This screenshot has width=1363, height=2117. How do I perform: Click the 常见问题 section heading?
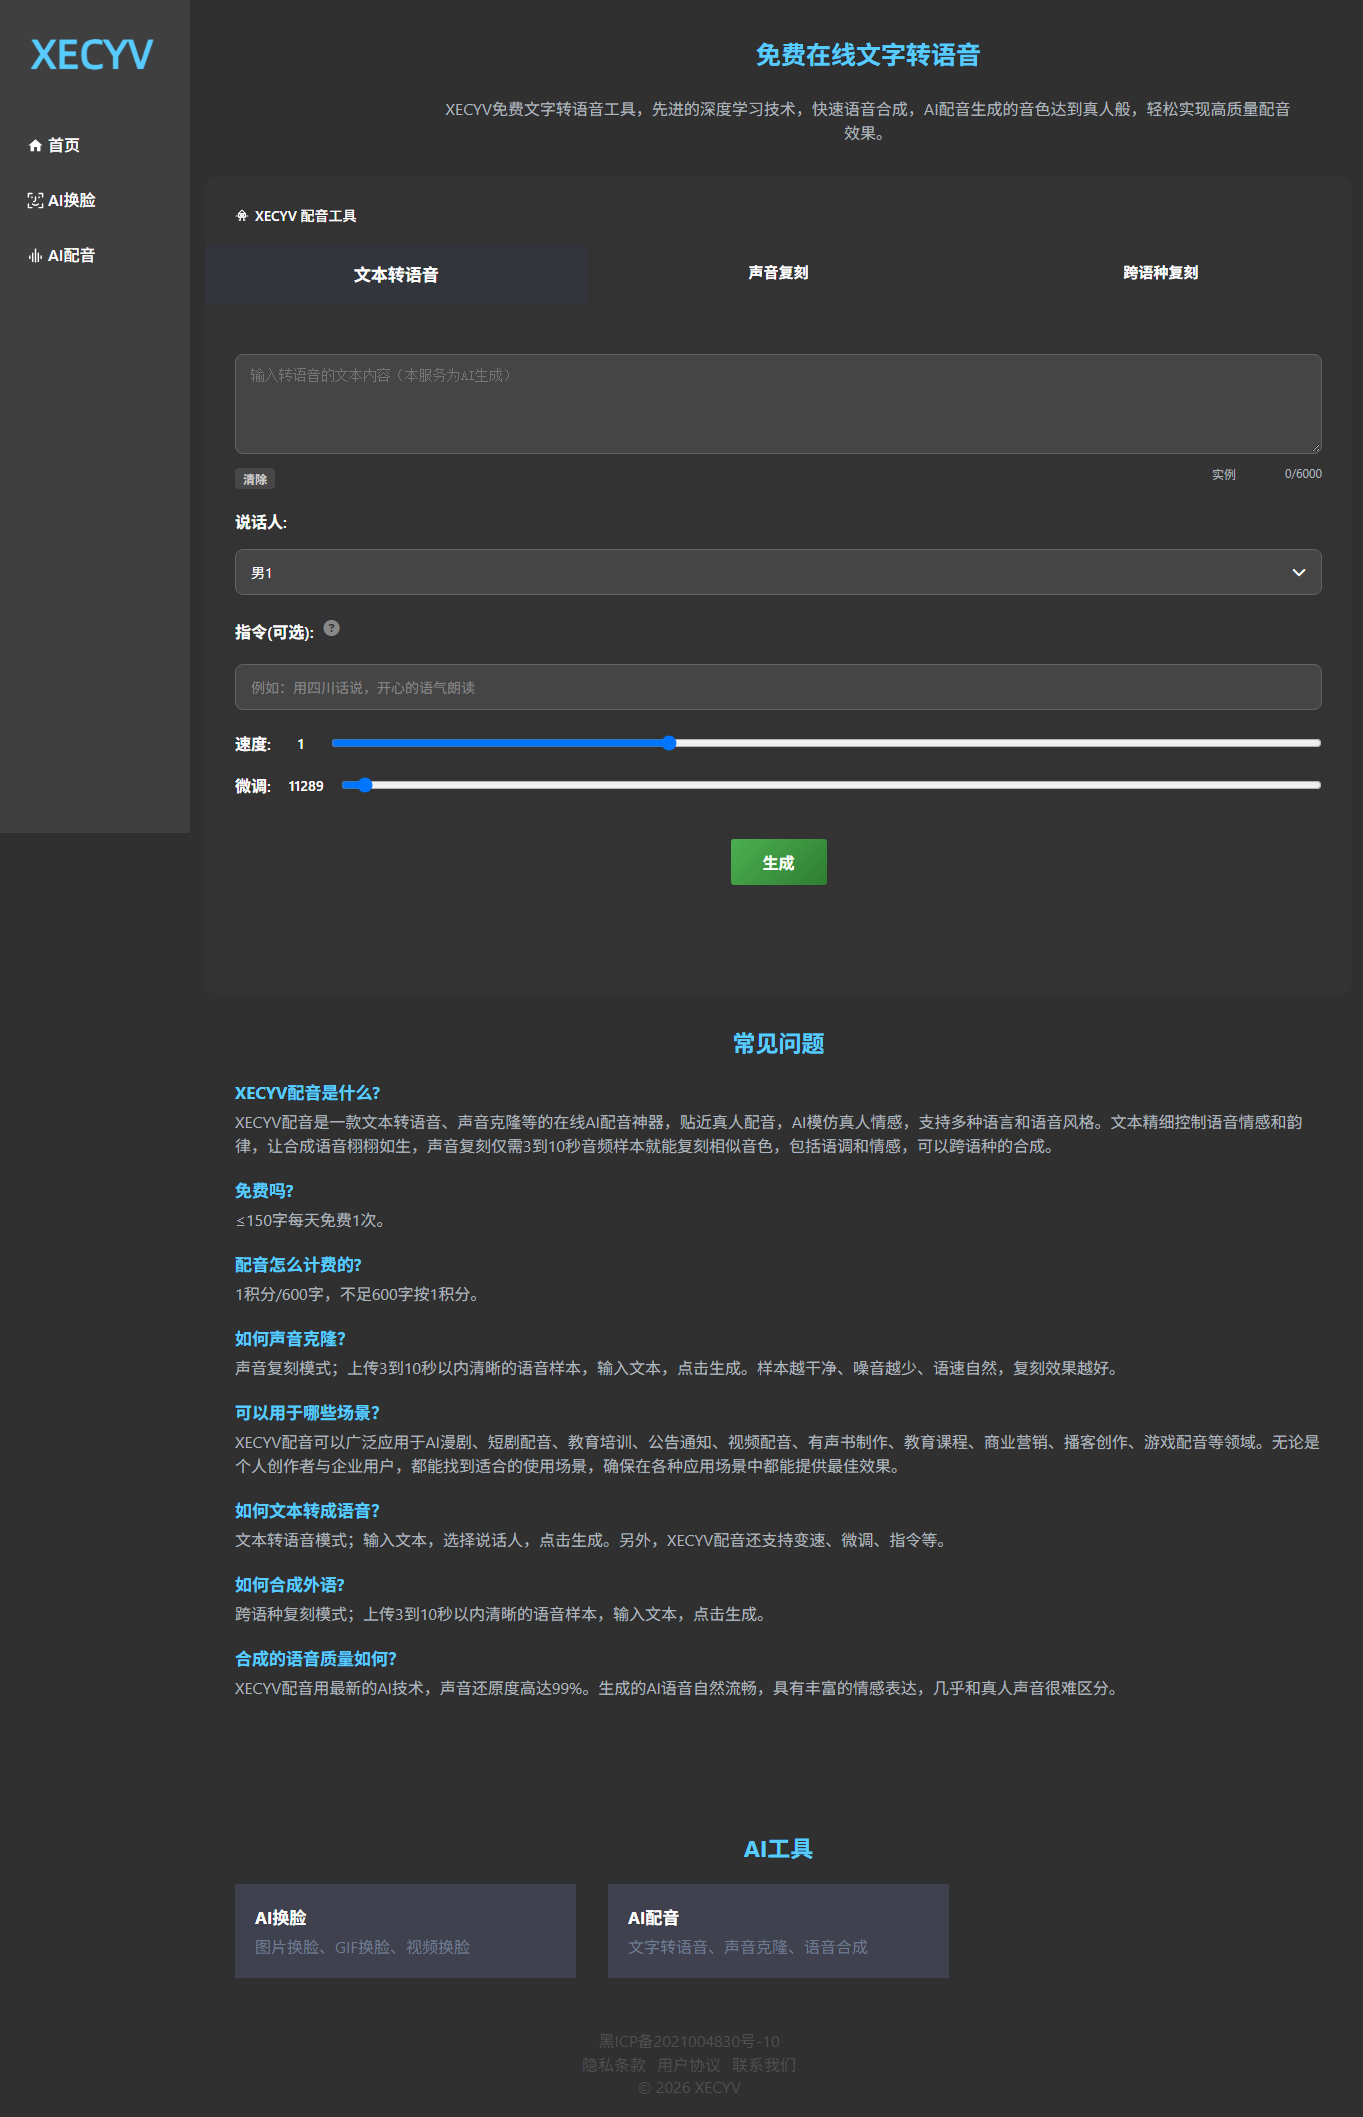point(778,1044)
